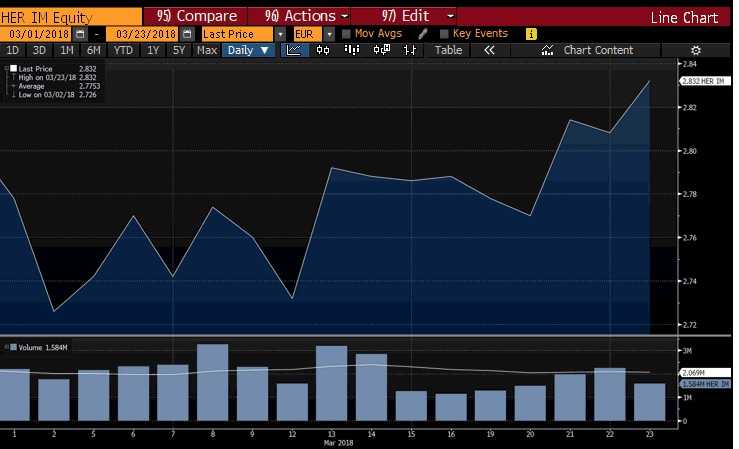
Task: Enable the Mov Avgs checkbox
Action: click(x=346, y=34)
